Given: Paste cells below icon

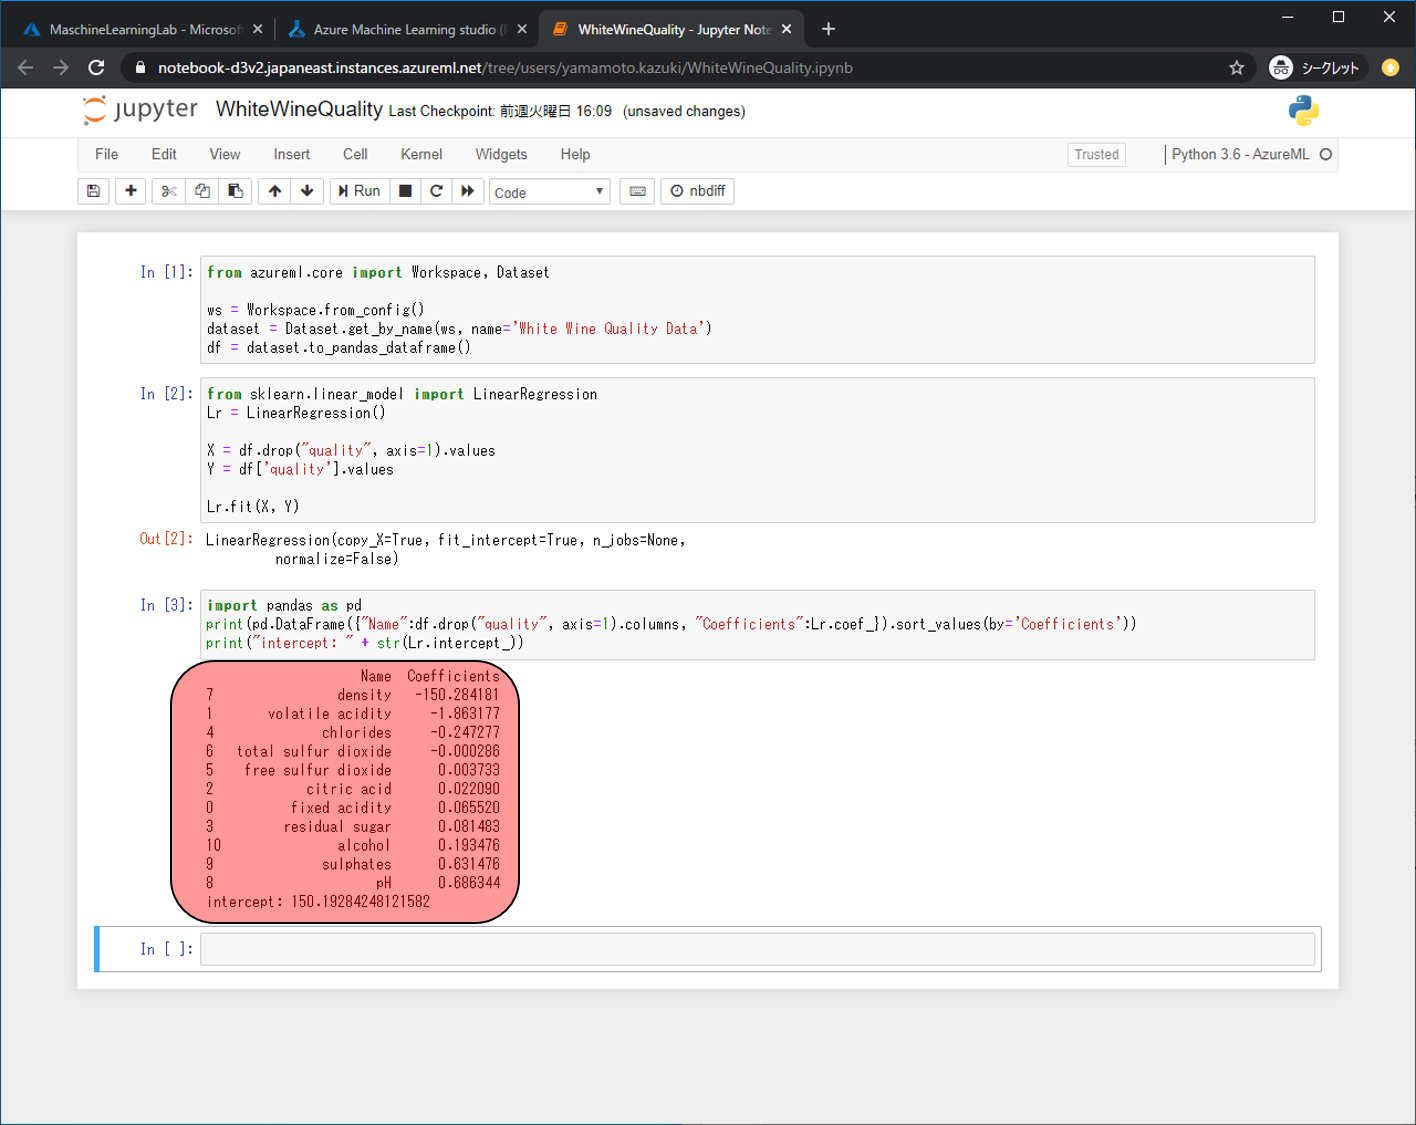Looking at the screenshot, I should [236, 191].
